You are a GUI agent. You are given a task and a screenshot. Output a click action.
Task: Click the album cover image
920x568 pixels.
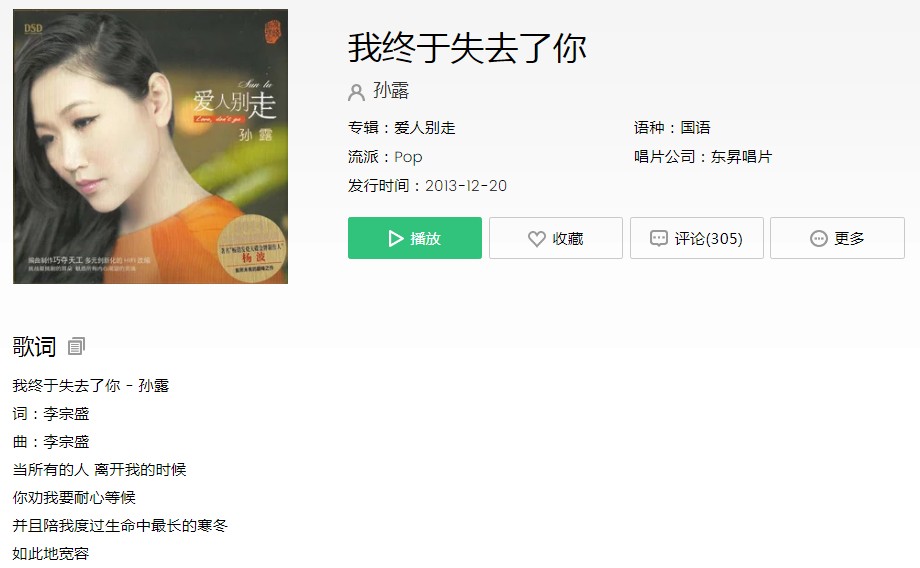click(150, 147)
